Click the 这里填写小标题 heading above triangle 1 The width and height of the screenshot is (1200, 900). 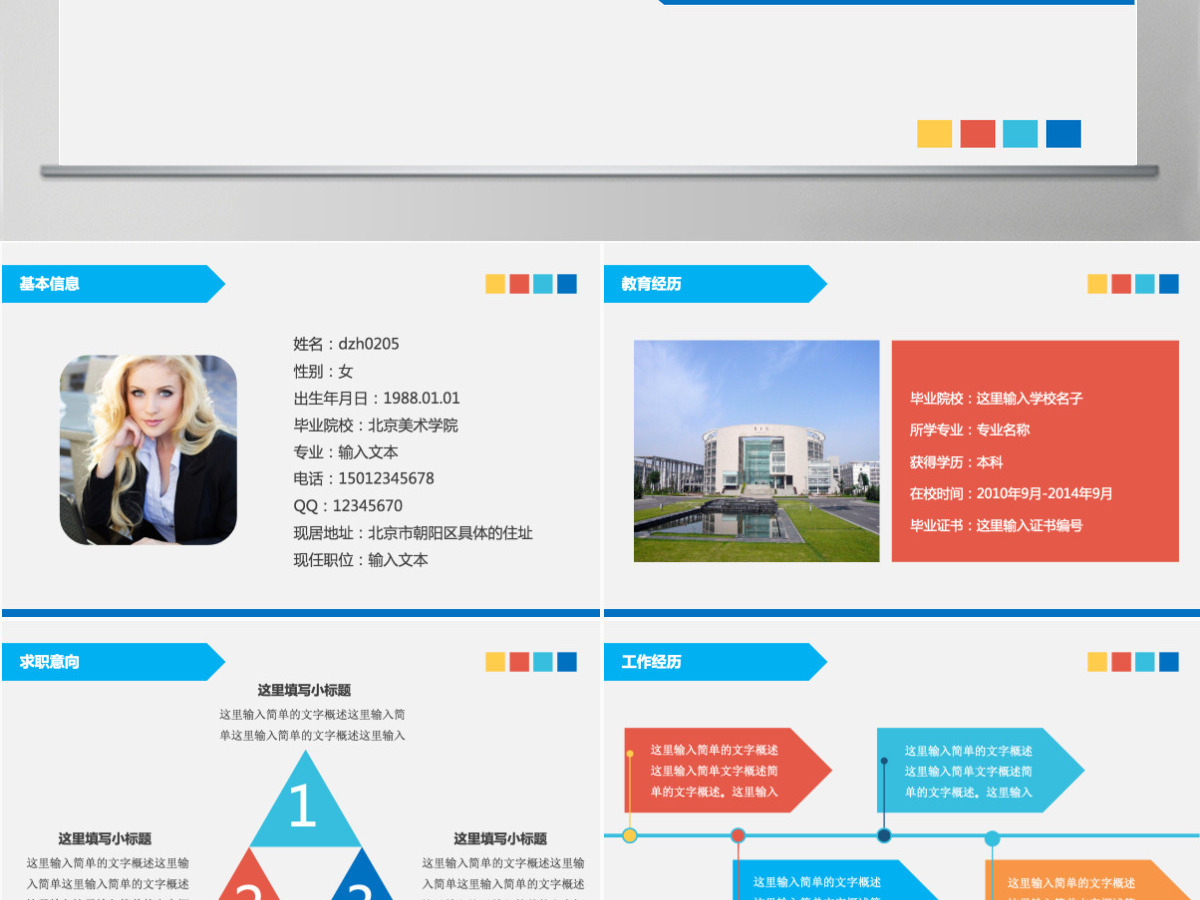click(x=304, y=690)
